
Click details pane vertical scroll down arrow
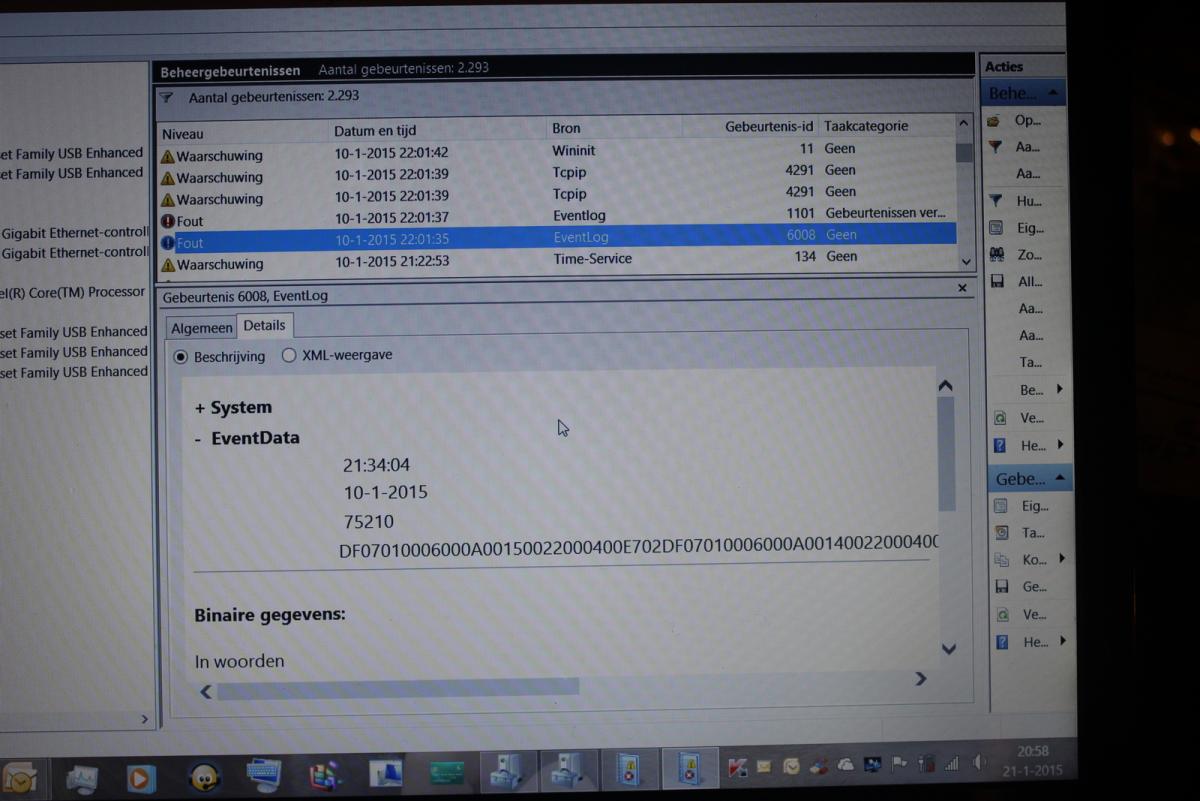[x=949, y=649]
